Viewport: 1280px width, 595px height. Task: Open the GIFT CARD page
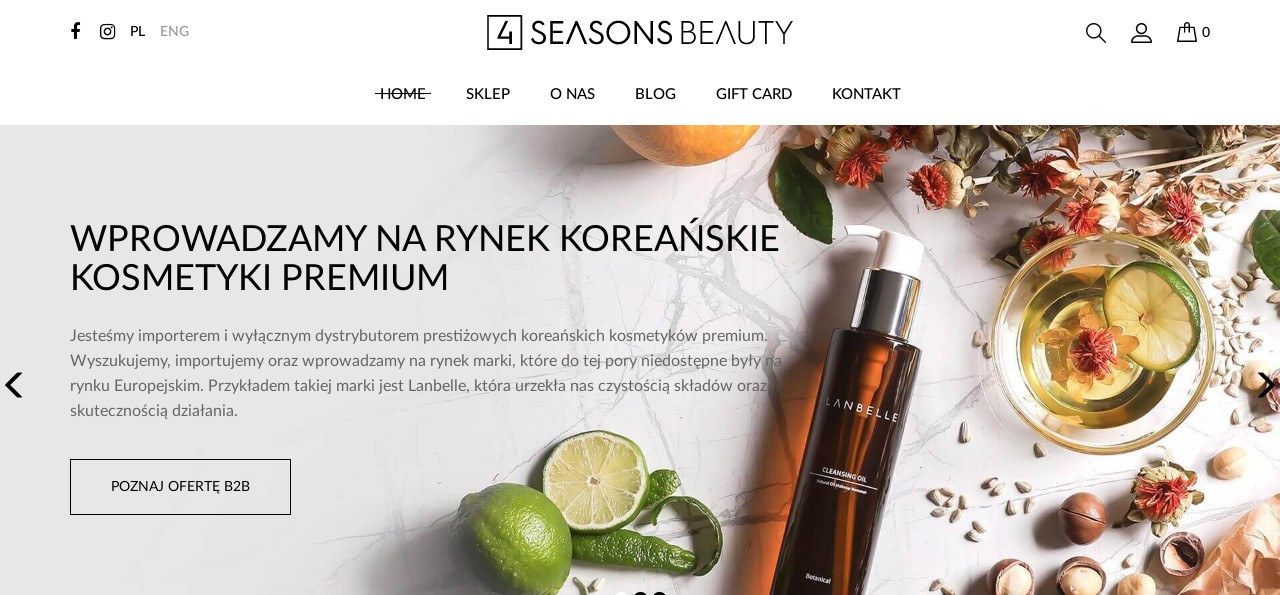[754, 93]
